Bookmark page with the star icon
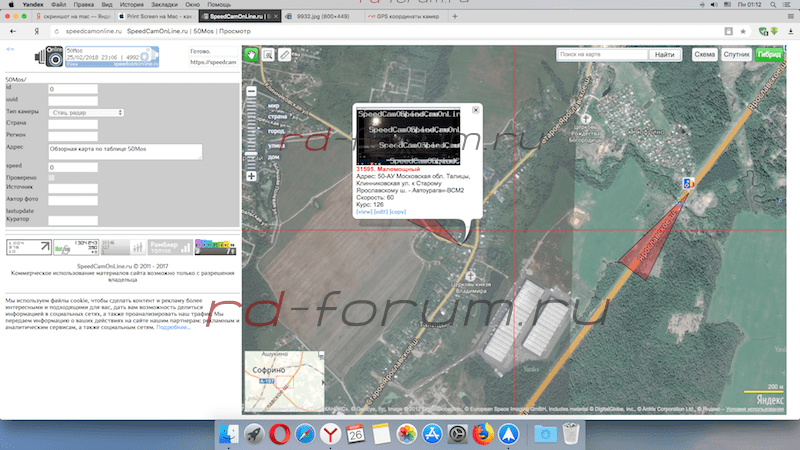Viewport: 800px width, 450px height. point(743,31)
